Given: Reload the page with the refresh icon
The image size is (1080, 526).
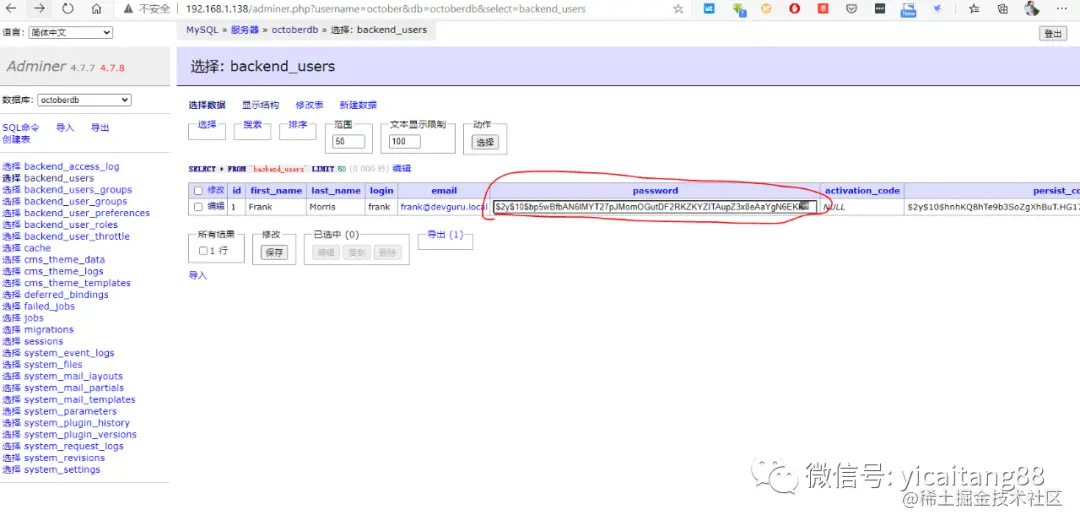Looking at the screenshot, I should point(68,9).
